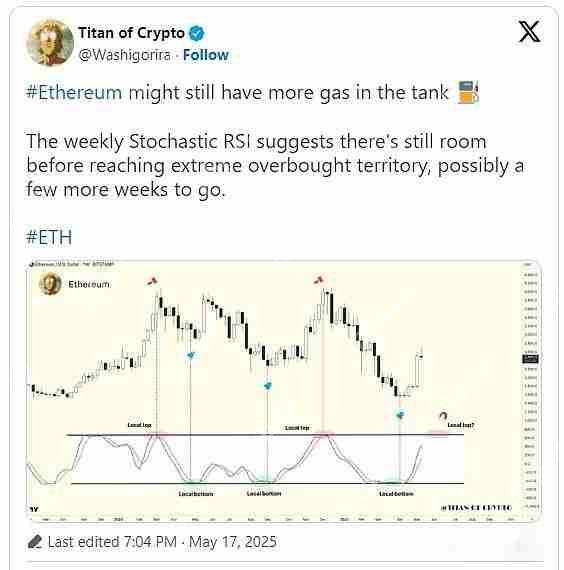Click the Titan of Crypto display name
The width and height of the screenshot is (564, 570).
click(131, 33)
